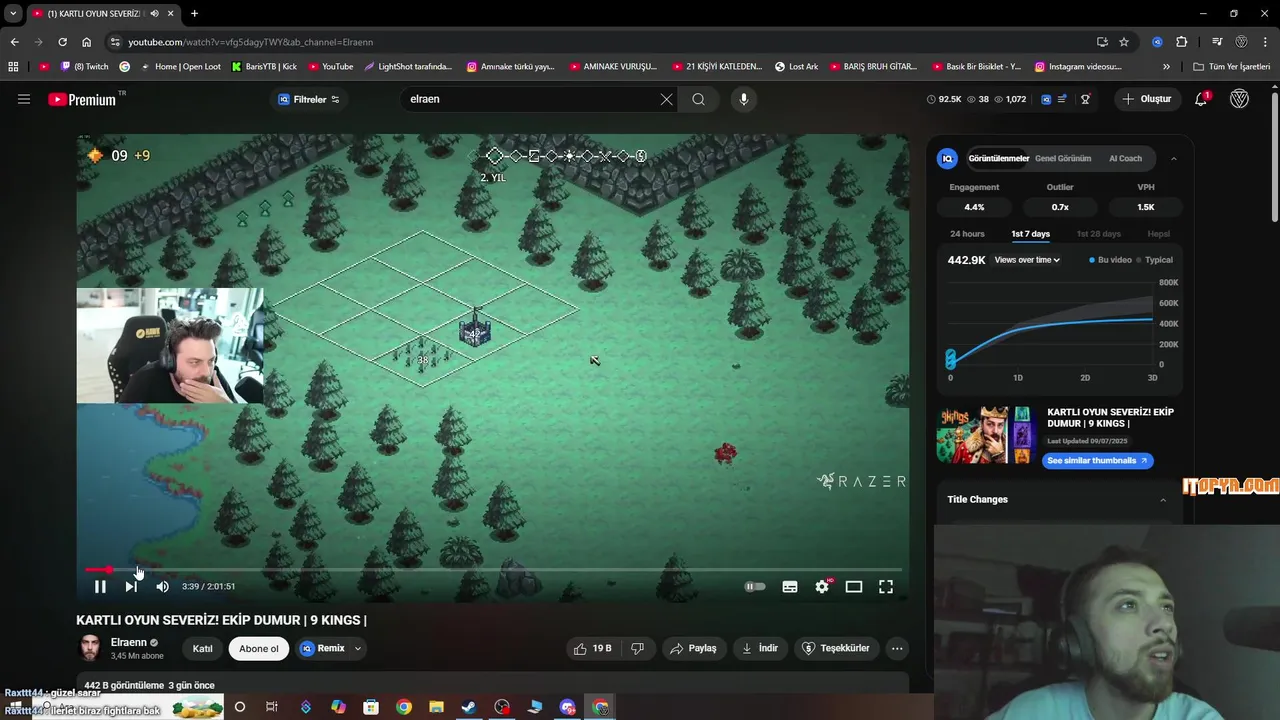Switch to theater mode
The image size is (1280, 720).
click(x=854, y=587)
